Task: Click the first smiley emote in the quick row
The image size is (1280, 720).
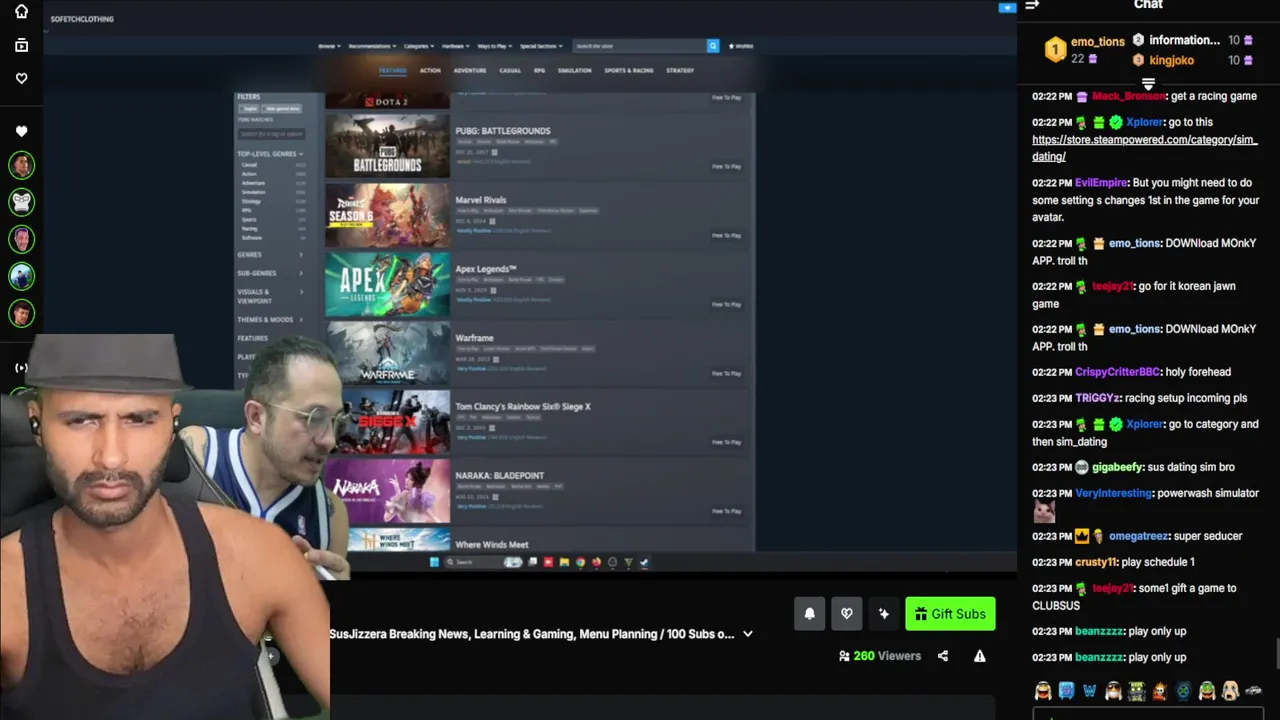Action: coord(1043,691)
